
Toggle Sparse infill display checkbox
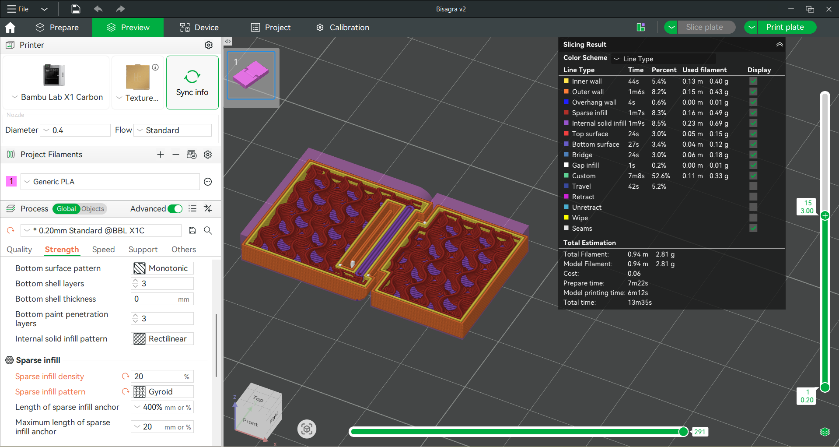(753, 112)
